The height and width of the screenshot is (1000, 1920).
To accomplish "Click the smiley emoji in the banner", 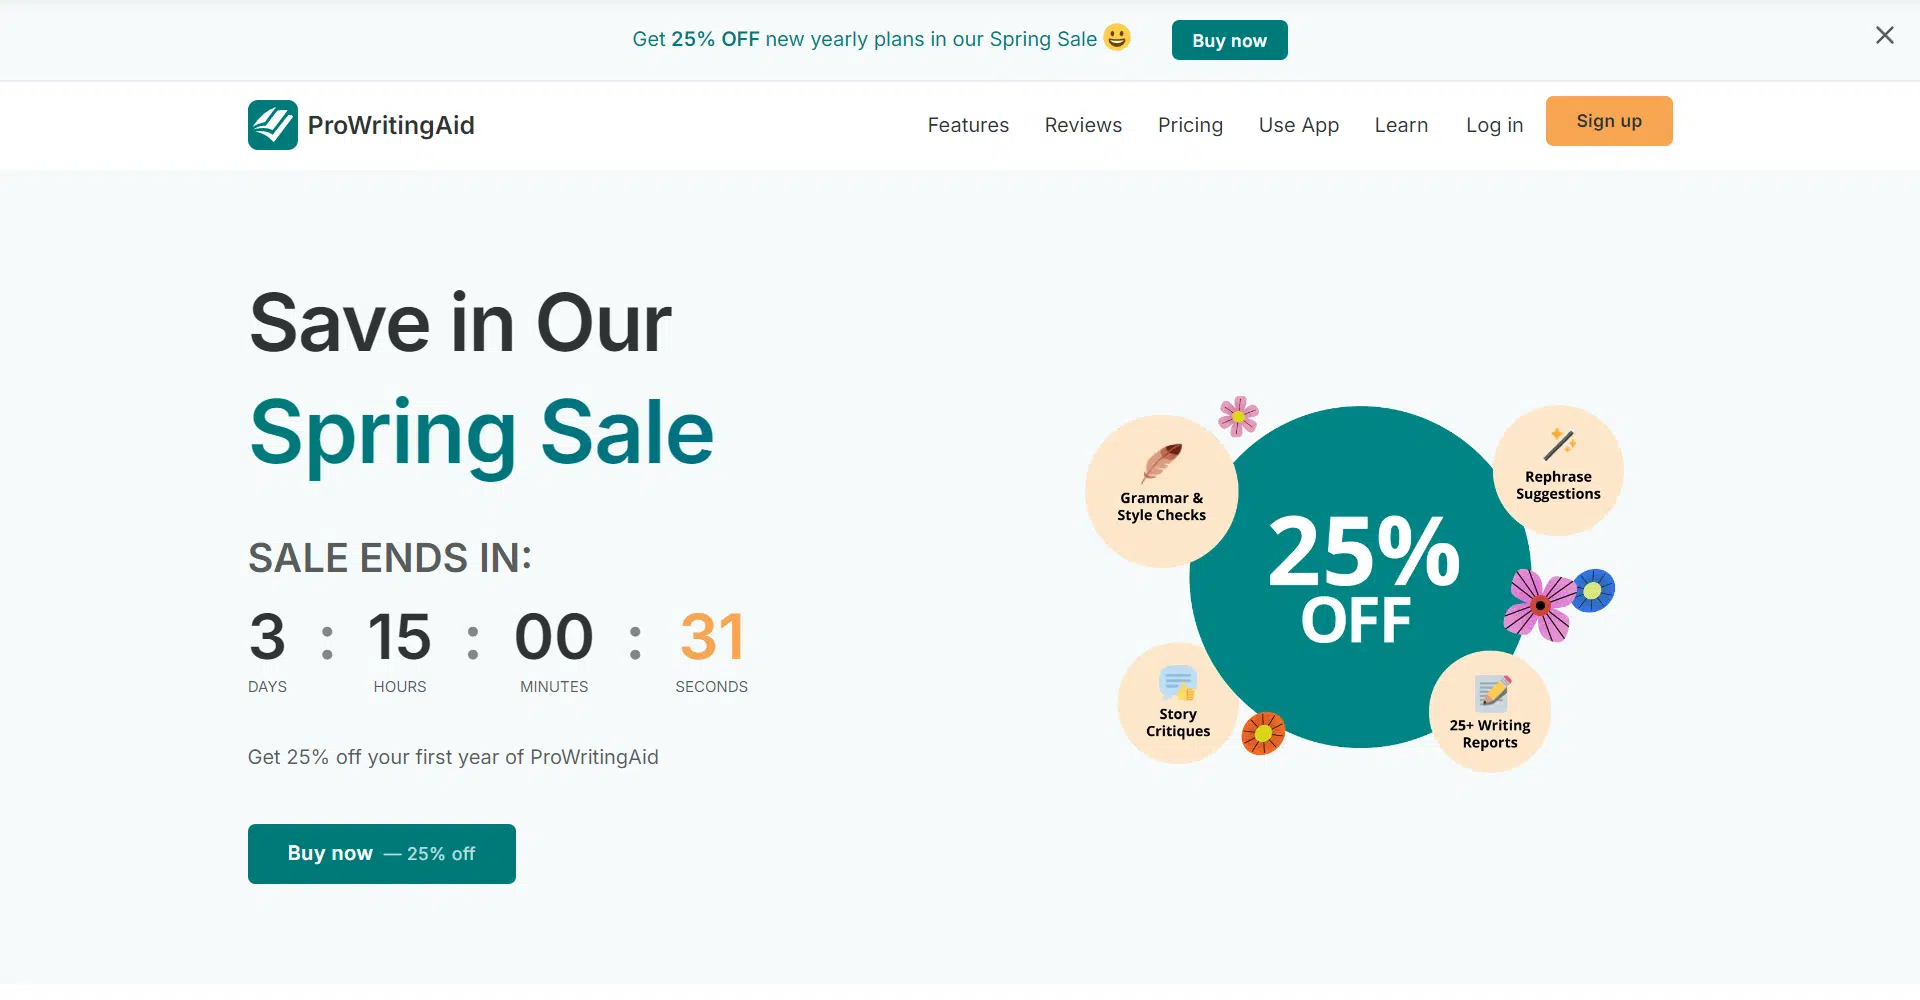I will (x=1117, y=38).
